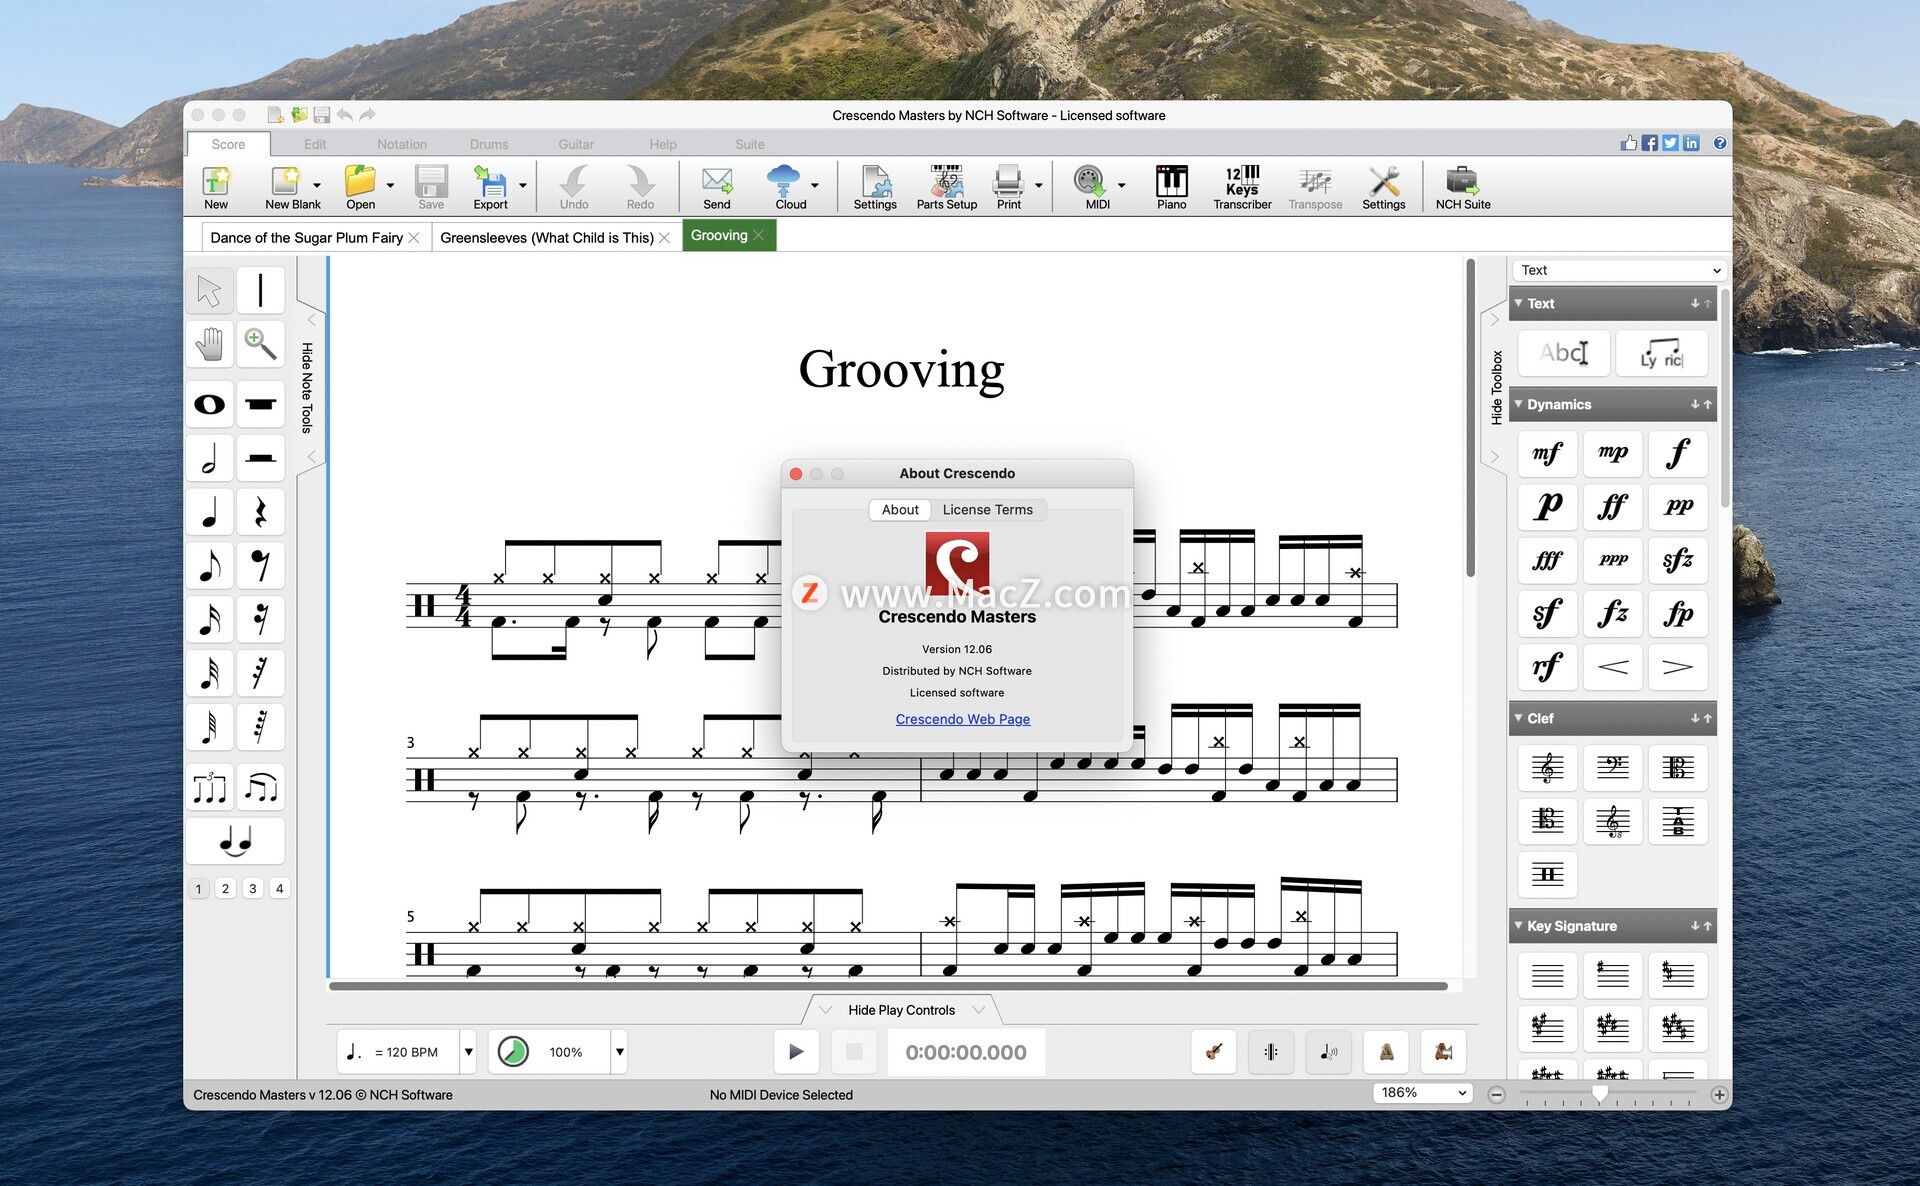Screen dimensions: 1920x1186
Task: Switch to the Guitar ribbon tab
Action: point(576,144)
